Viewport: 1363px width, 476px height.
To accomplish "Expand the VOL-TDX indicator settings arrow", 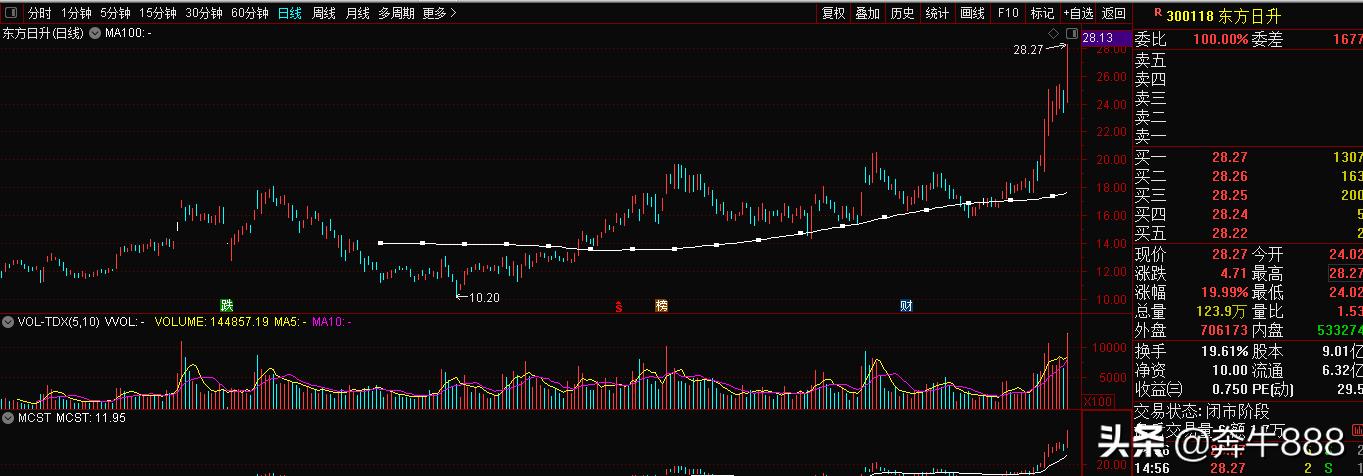I will 8,322.
